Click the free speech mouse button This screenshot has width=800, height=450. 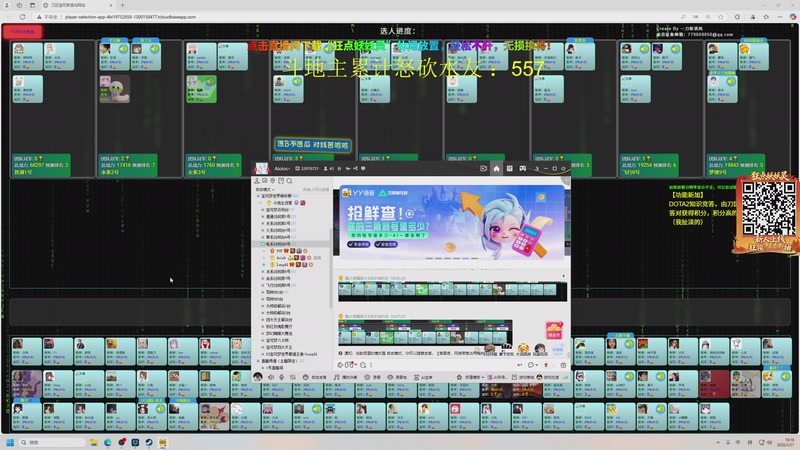(x=314, y=377)
